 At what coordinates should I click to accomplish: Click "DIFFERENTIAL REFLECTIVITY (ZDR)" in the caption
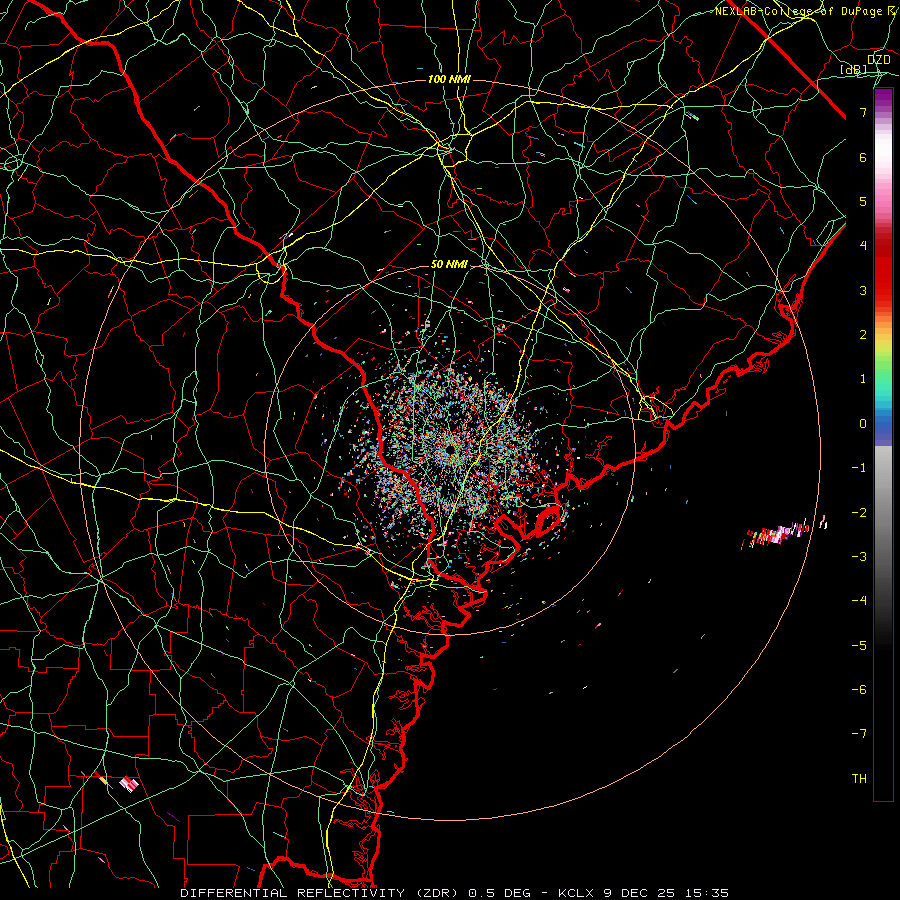(x=321, y=893)
